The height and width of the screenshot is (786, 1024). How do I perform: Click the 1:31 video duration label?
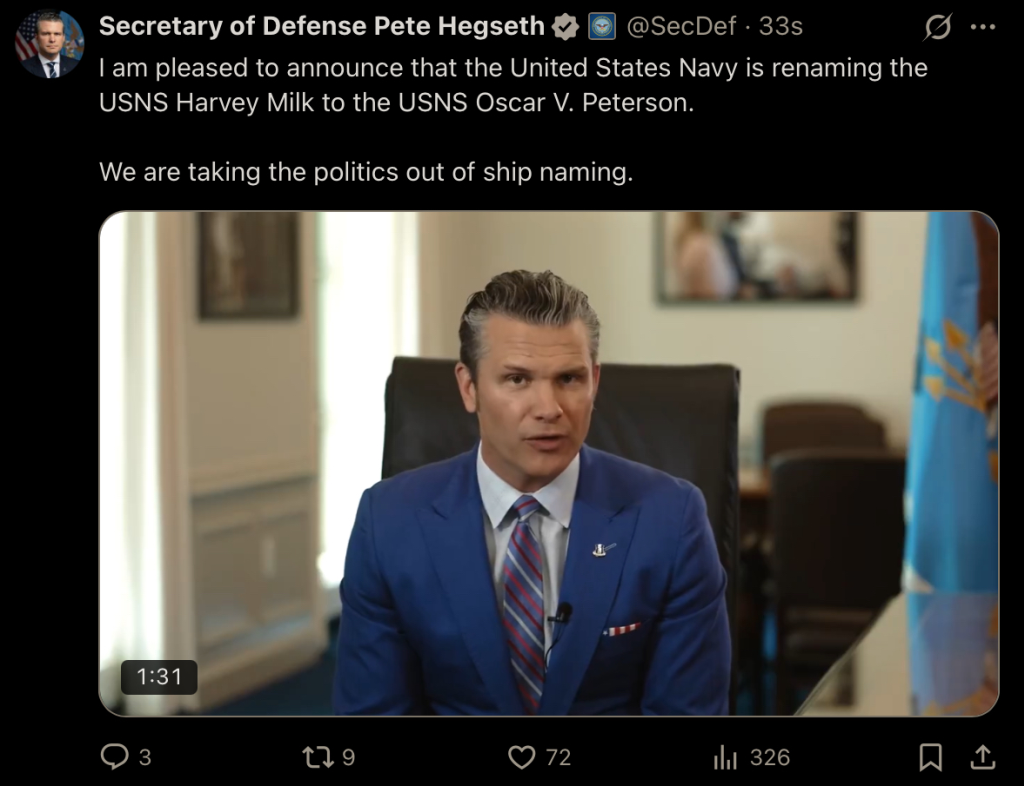[x=159, y=677]
